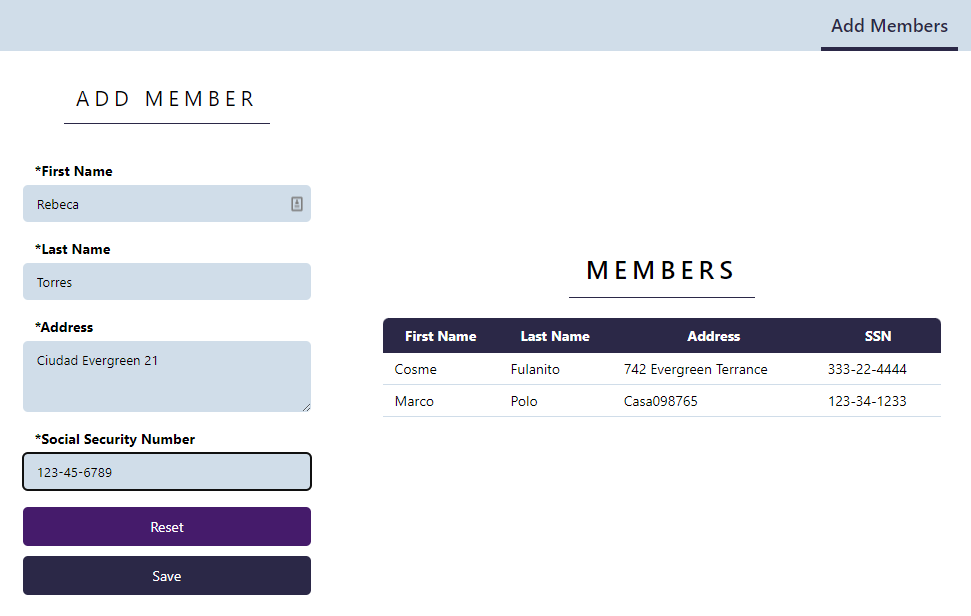
Task: Click the Save button
Action: pos(166,576)
